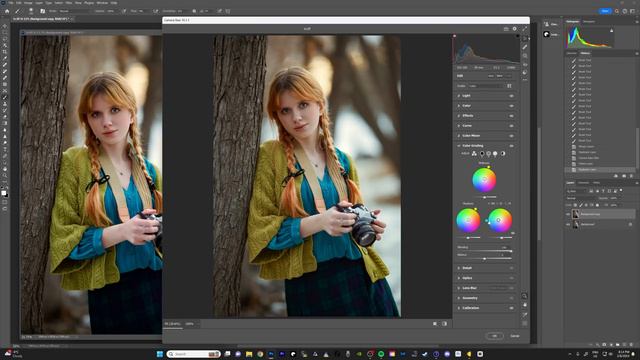Select the Global color grading view icon

click(x=503, y=153)
